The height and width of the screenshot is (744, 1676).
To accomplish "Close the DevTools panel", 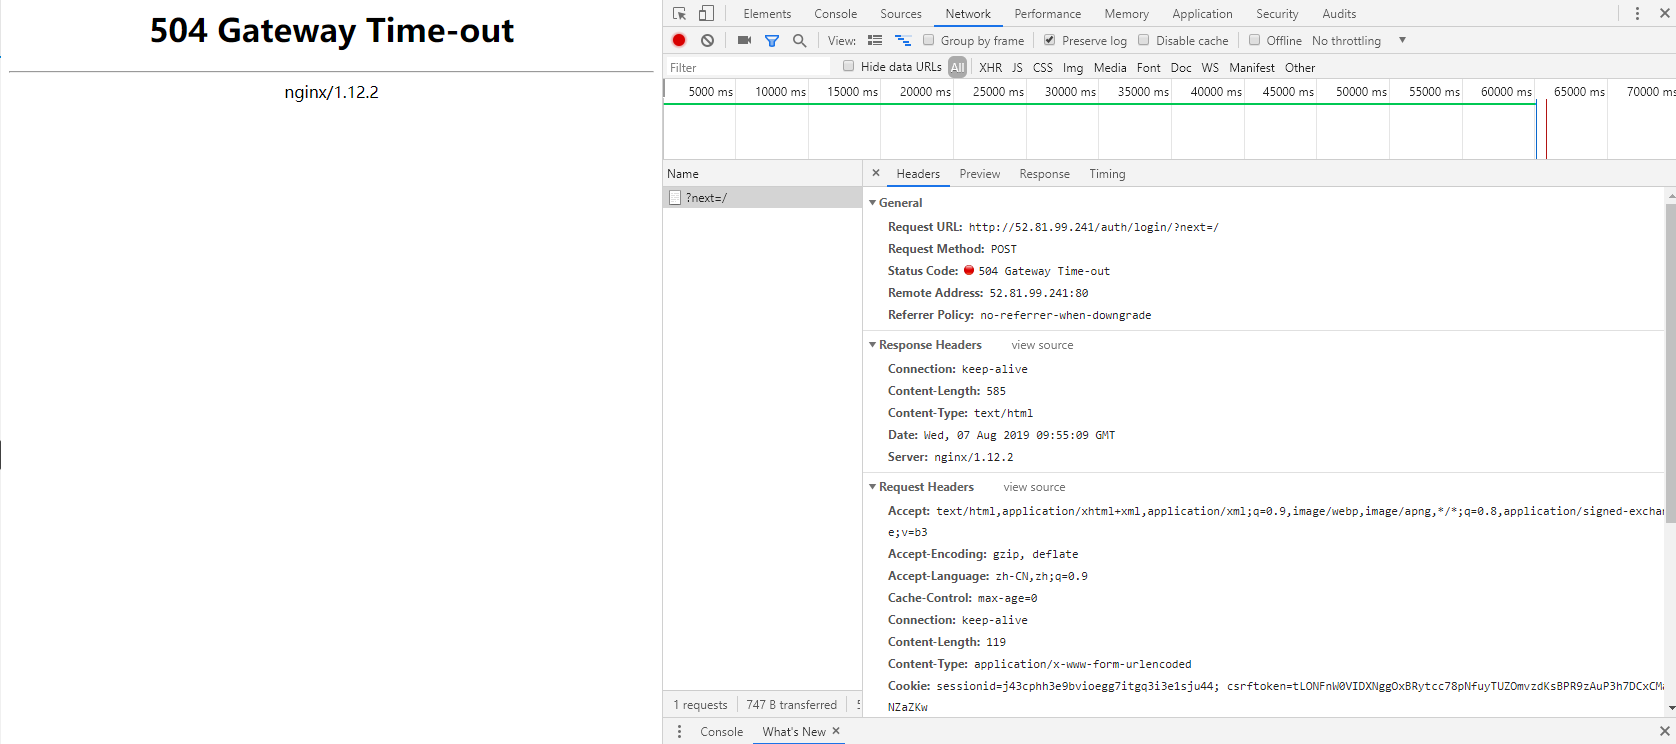I will coord(1664,13).
